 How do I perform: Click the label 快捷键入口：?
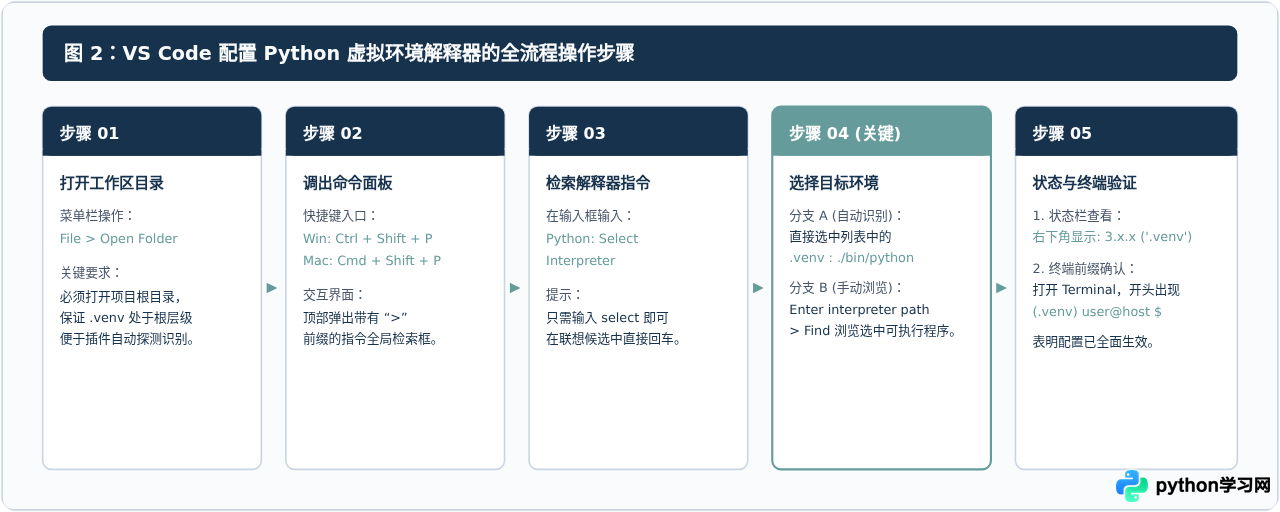tap(340, 215)
